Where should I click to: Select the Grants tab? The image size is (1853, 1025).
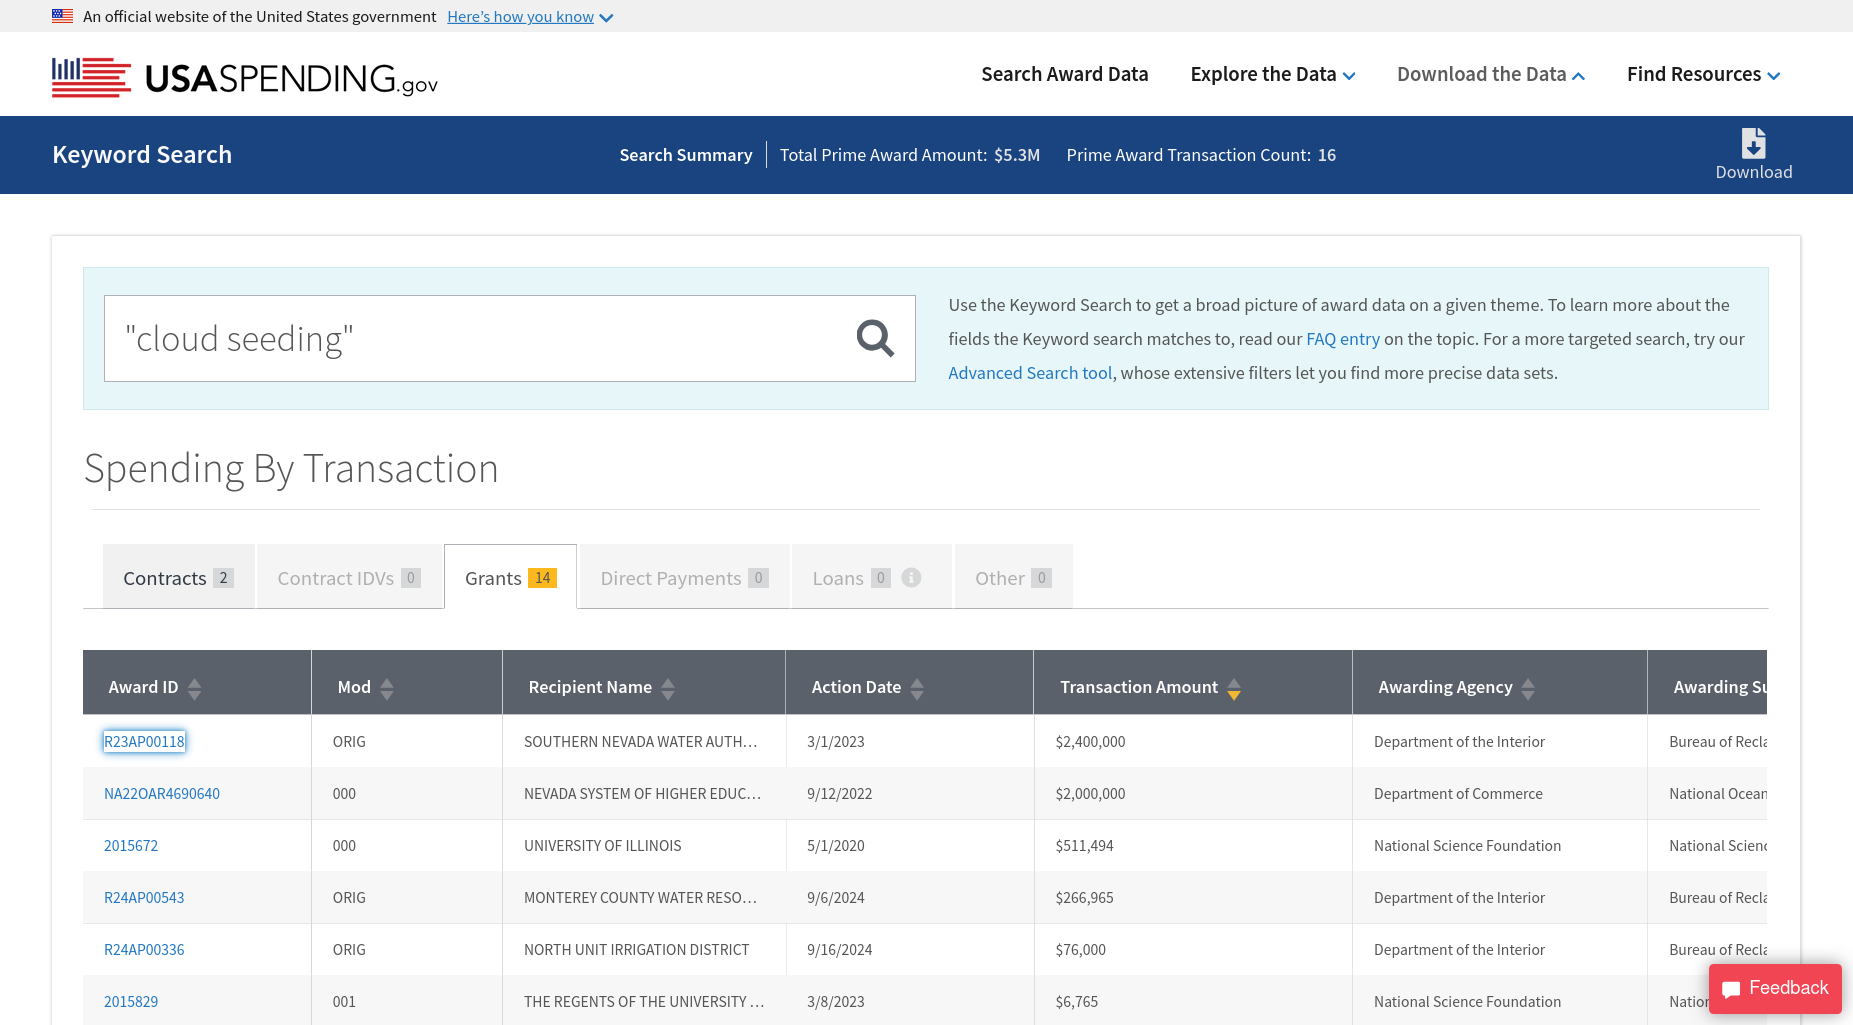[510, 577]
